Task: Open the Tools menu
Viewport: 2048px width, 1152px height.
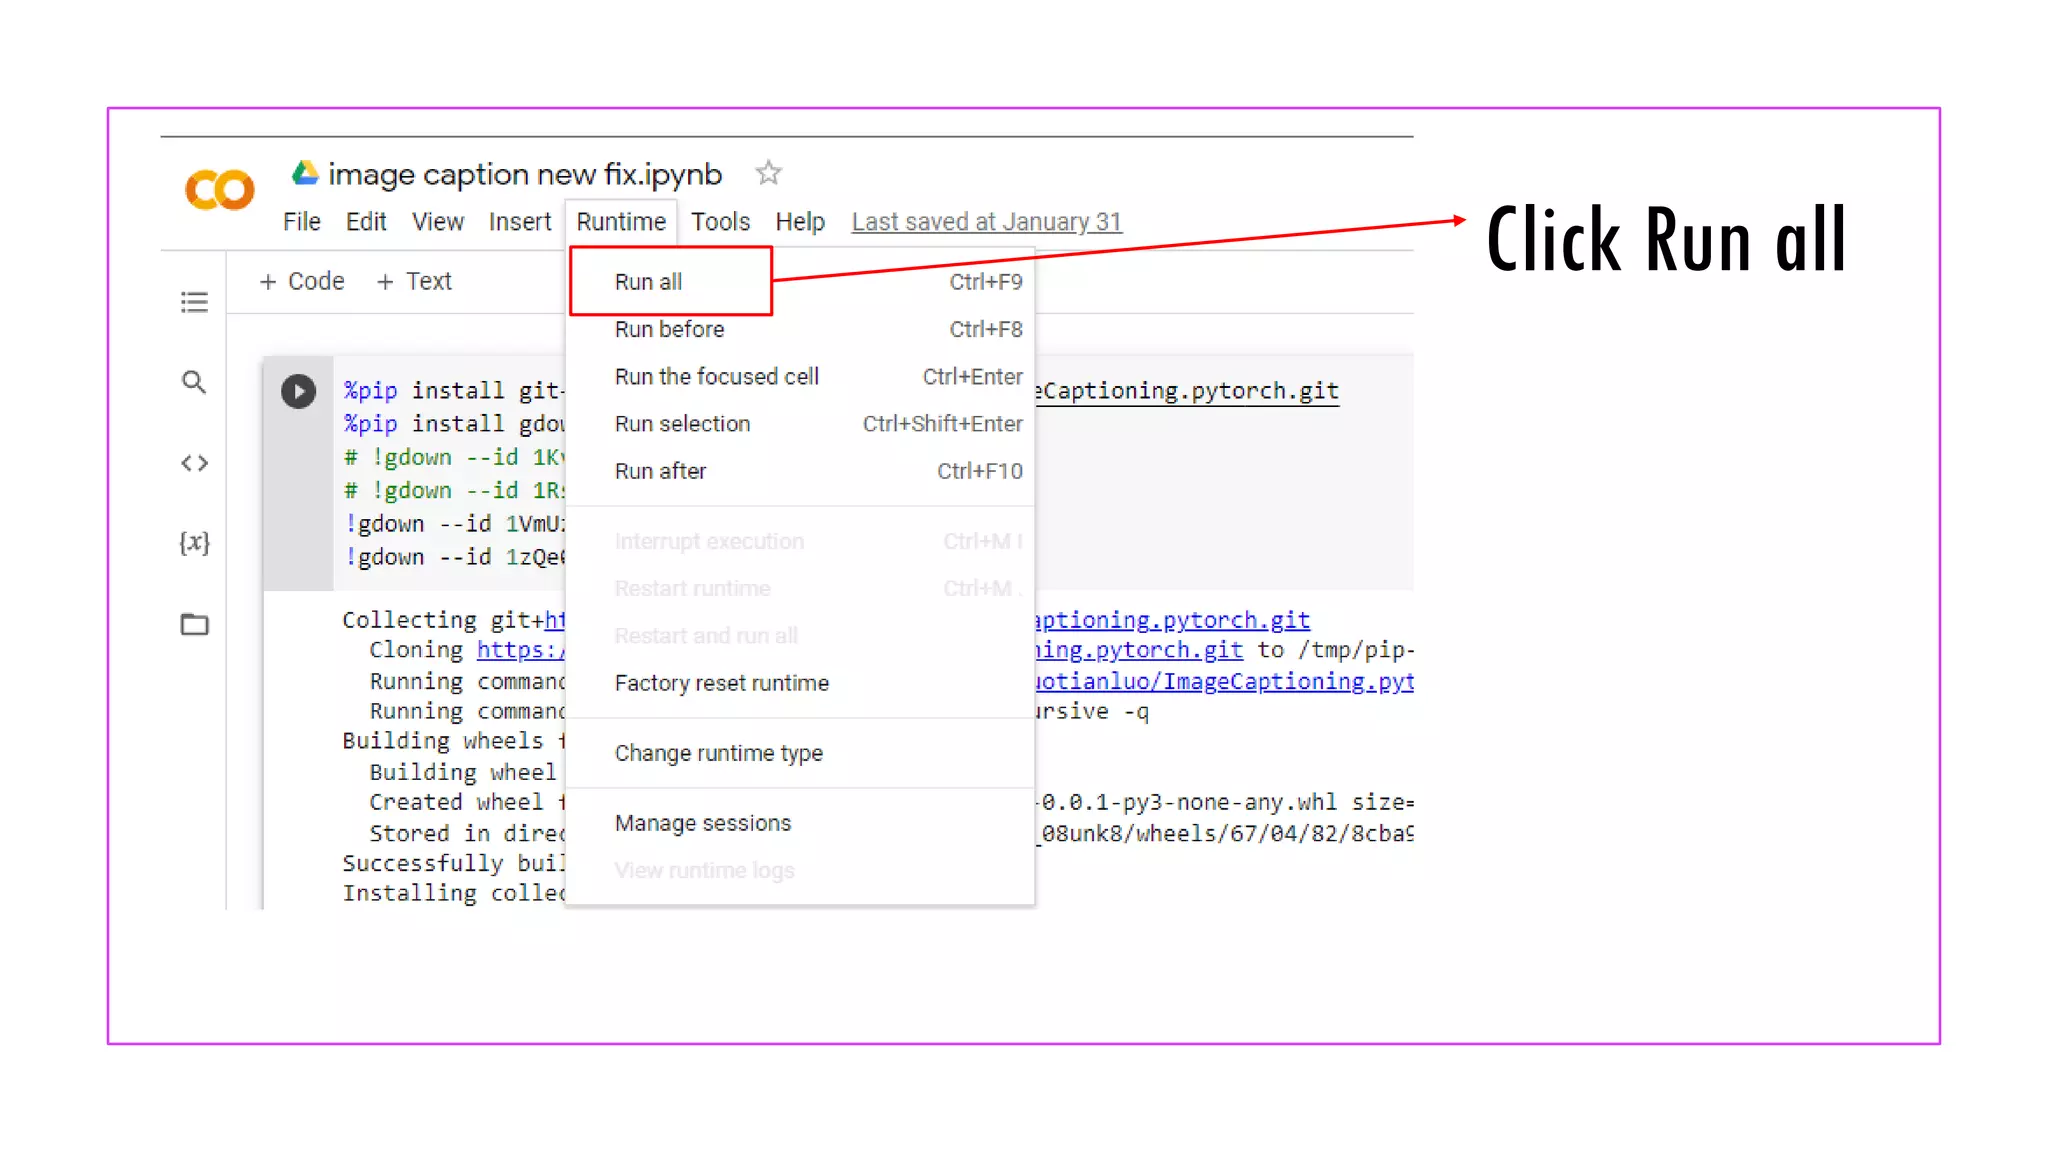Action: coord(720,222)
